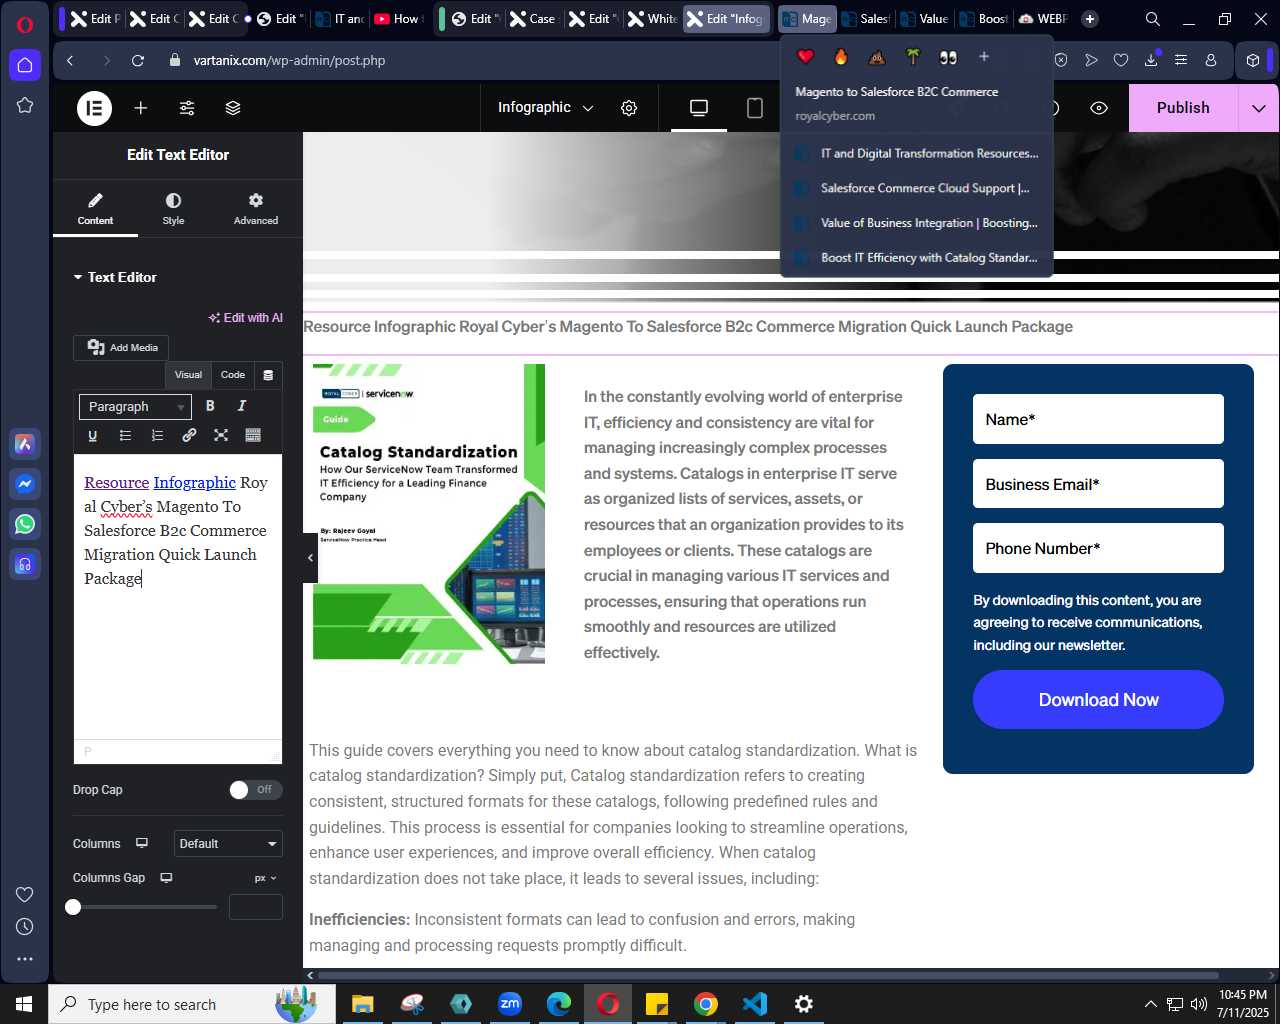React with the fire emoji
Image resolution: width=1280 pixels, height=1024 pixels.
841,56
